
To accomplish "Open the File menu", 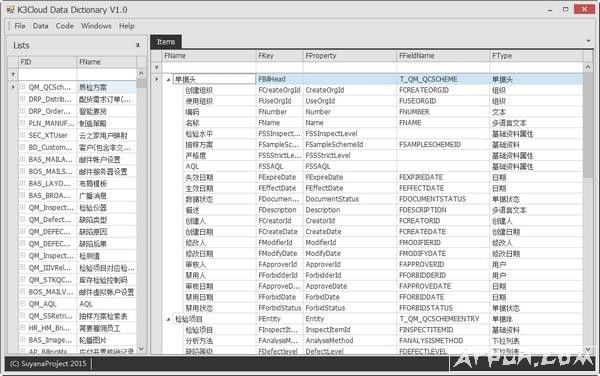I will pyautogui.click(x=20, y=26).
